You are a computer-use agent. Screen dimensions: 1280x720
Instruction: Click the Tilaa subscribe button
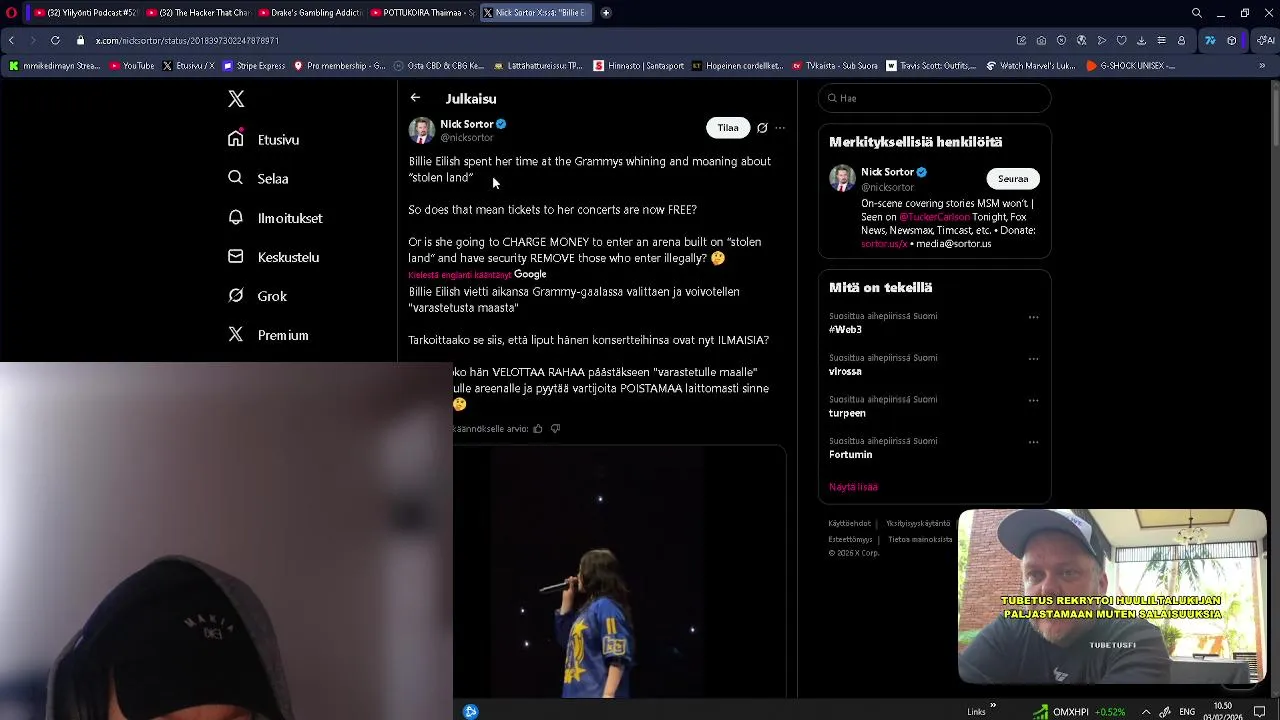[728, 128]
